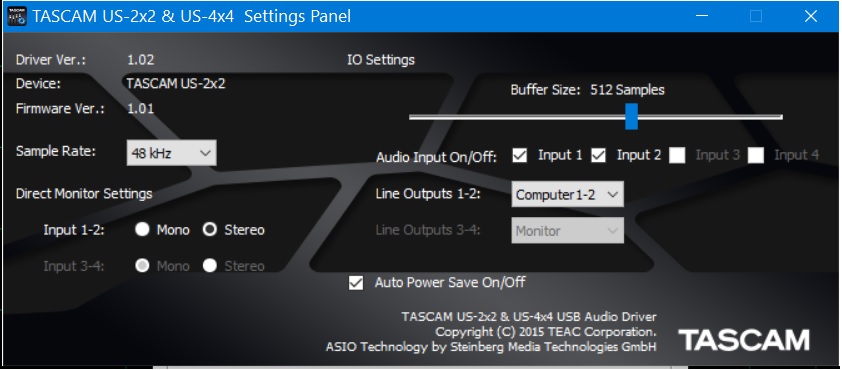The height and width of the screenshot is (370, 842).
Task: Select Stereo for Input 1-2 direct monitor
Action: pos(209,230)
